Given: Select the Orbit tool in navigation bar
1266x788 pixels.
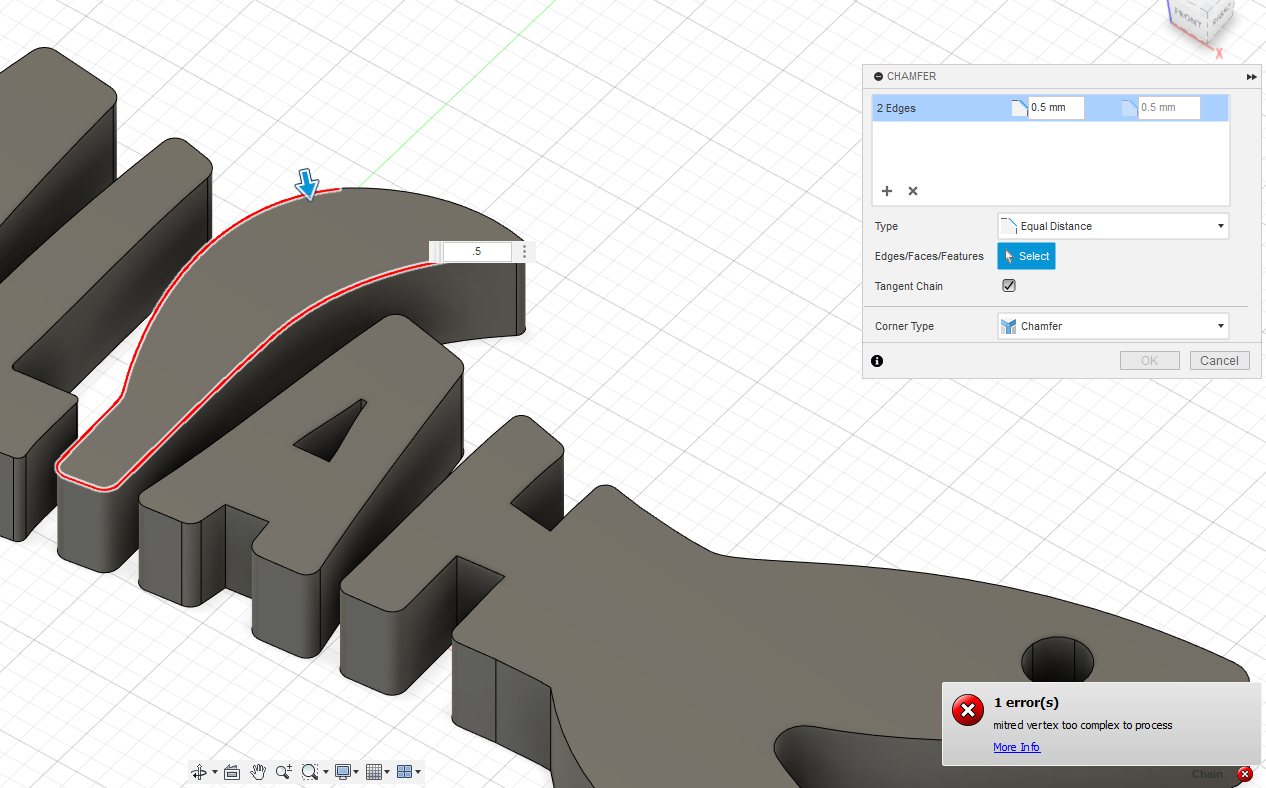Looking at the screenshot, I should point(199,771).
